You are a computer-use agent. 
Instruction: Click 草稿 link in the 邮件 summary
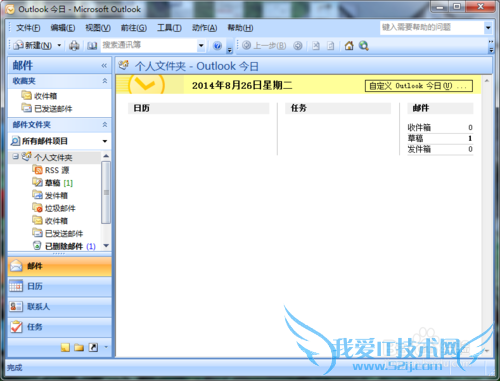415,138
